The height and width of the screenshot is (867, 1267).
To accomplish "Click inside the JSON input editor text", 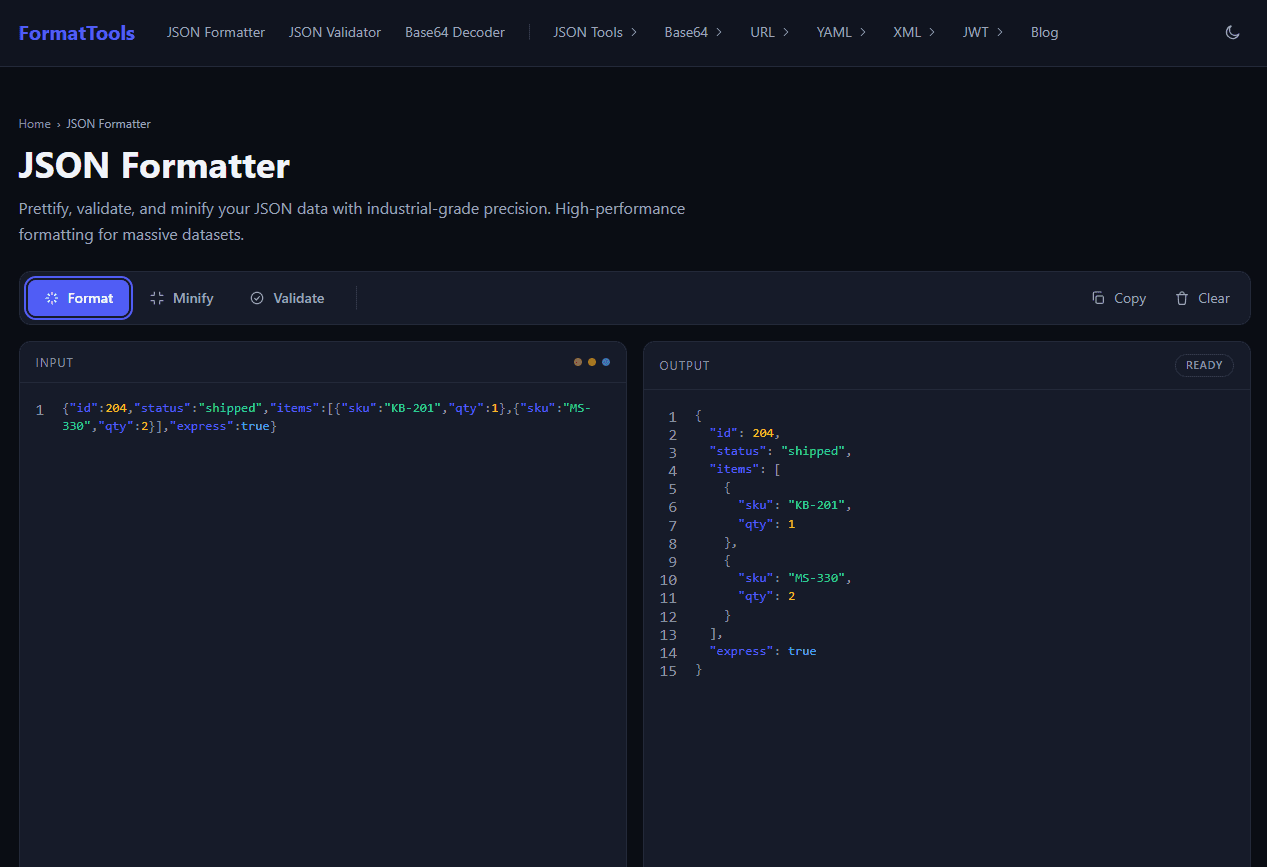I will [x=326, y=417].
